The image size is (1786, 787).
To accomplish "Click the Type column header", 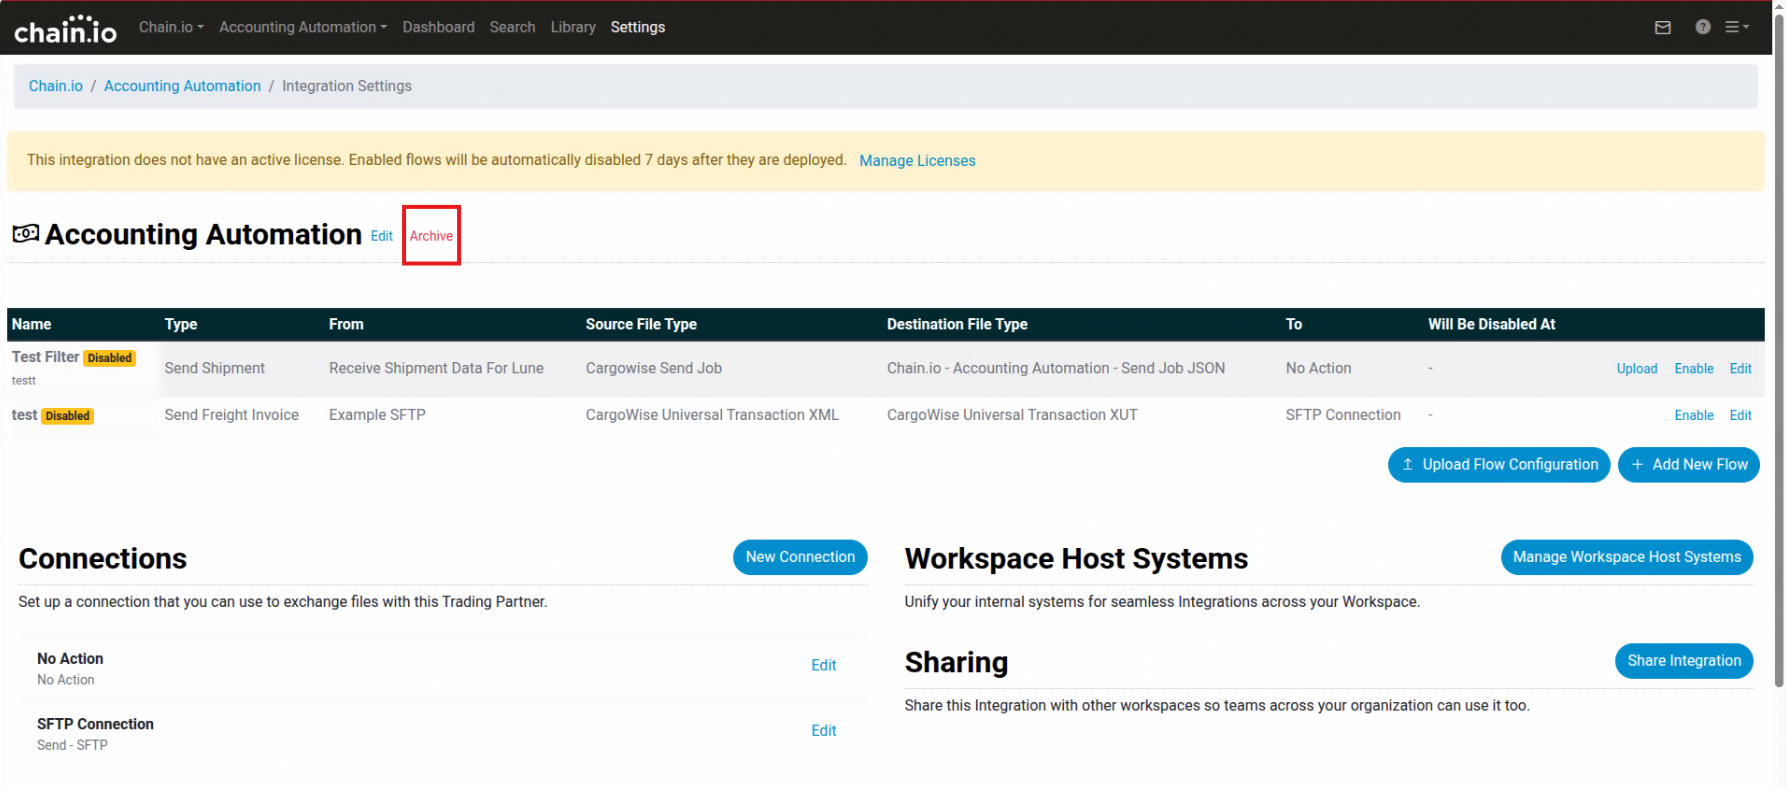I will (181, 324).
